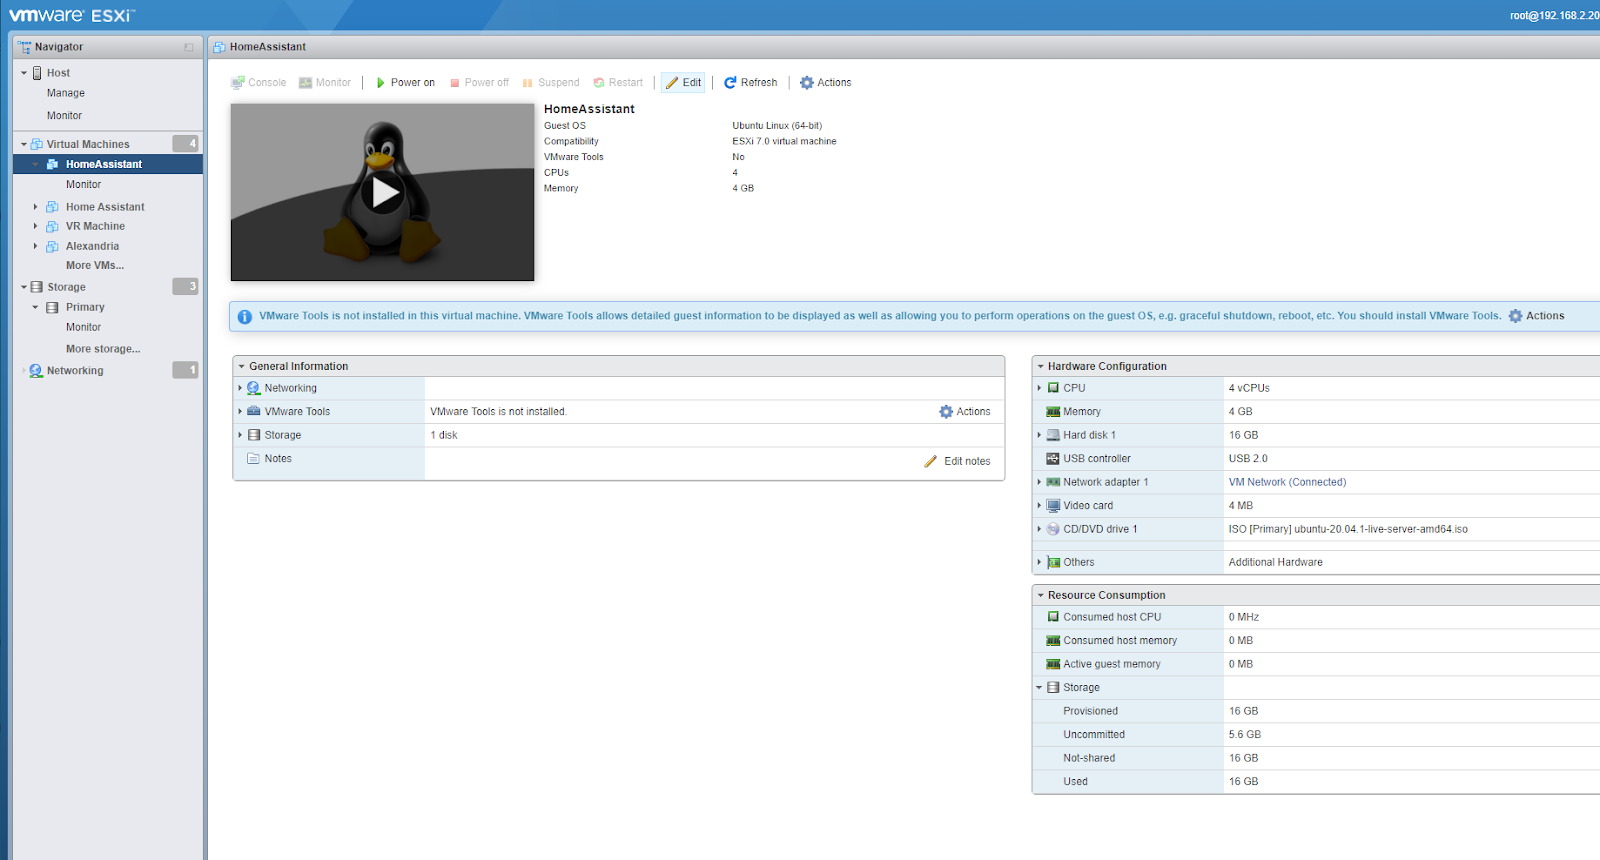1600x860 pixels.
Task: Expand the CD/DVD drive 1 row
Action: tap(1039, 529)
